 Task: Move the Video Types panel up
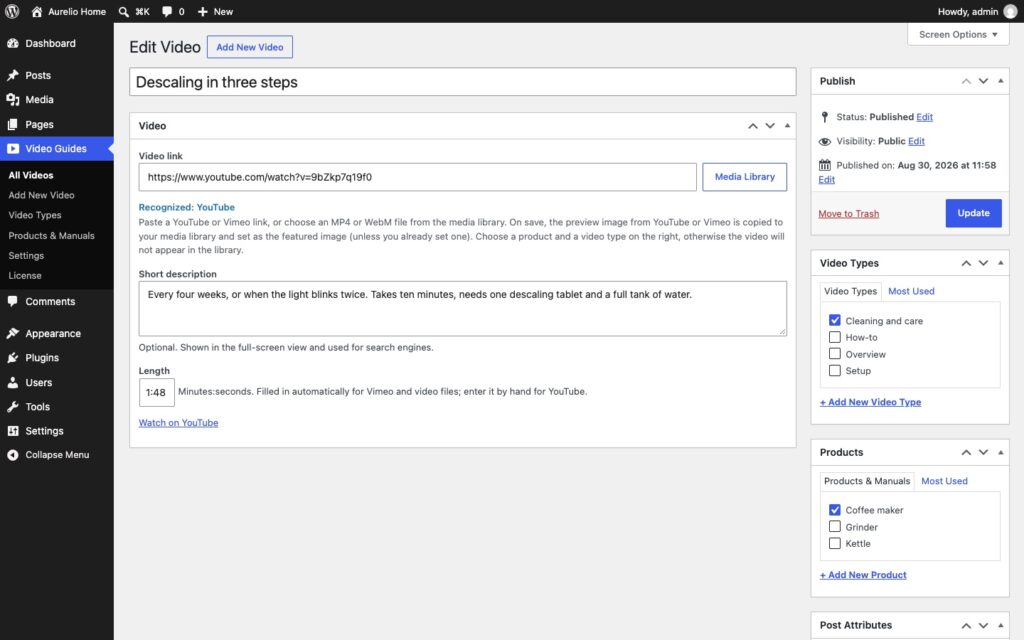[966, 263]
